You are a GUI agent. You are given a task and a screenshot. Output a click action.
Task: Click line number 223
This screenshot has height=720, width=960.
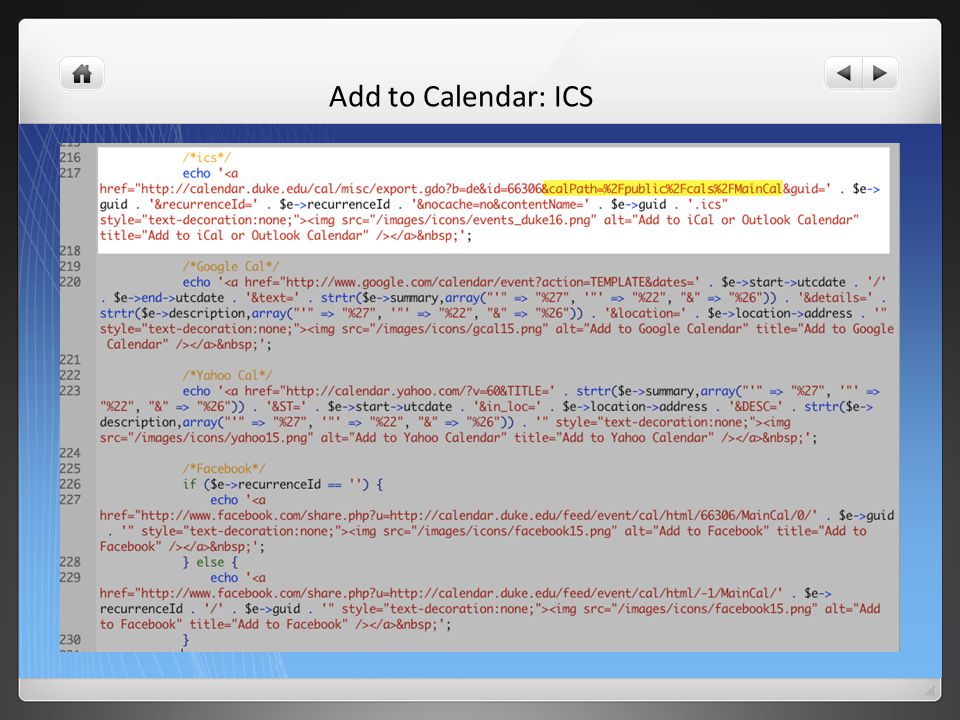[70, 391]
